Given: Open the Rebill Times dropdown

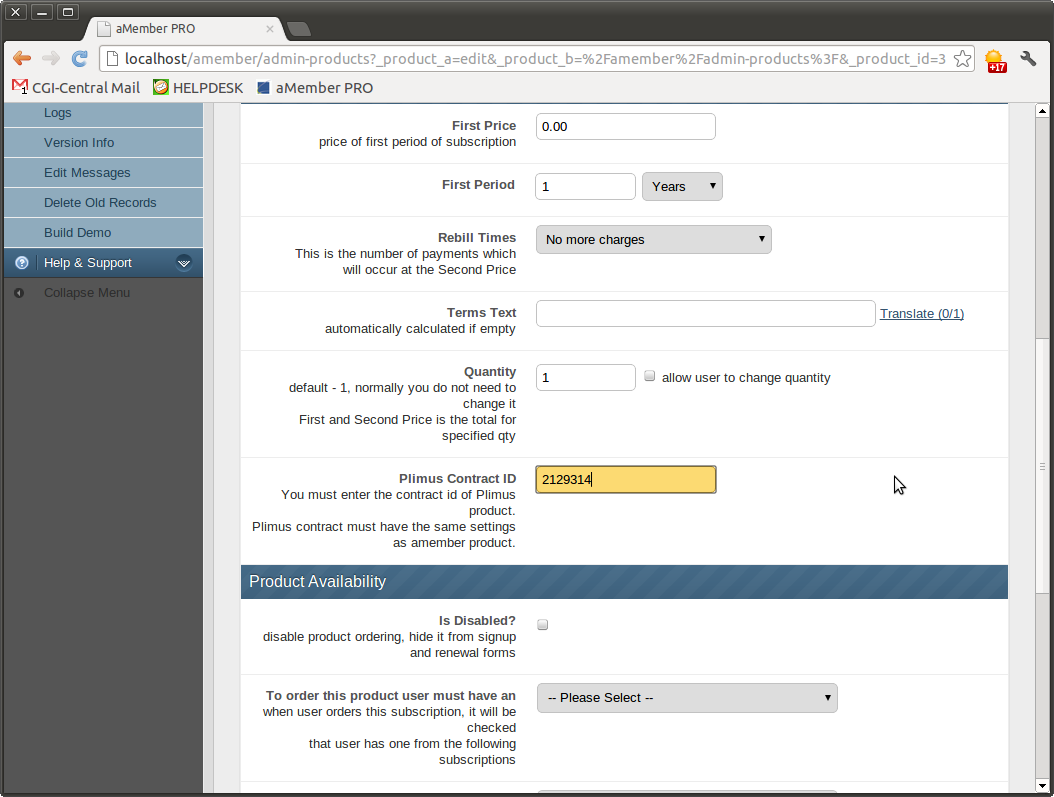Looking at the screenshot, I should 654,240.
